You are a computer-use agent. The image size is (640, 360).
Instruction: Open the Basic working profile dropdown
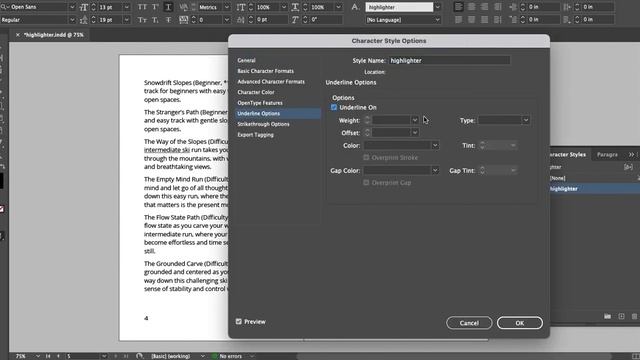tap(202, 356)
